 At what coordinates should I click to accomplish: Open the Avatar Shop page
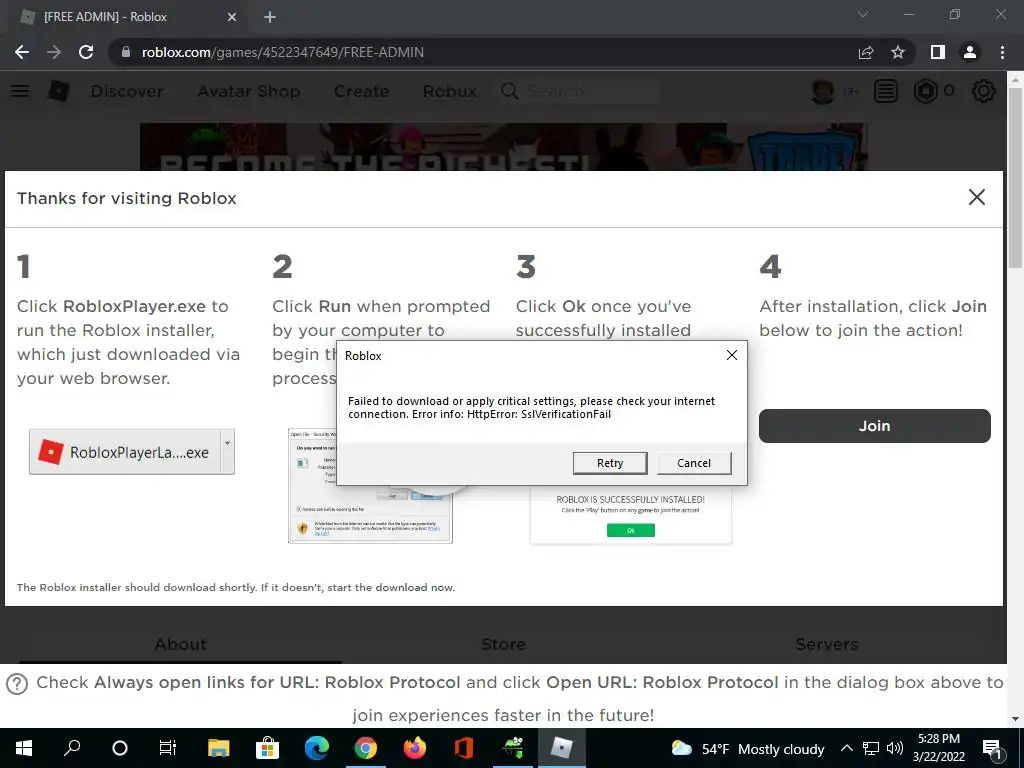click(x=249, y=91)
